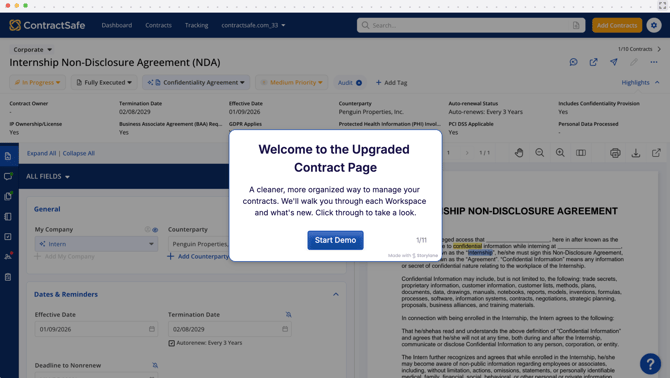The image size is (670, 378).
Task: Select the document workspace sidebar icon
Action: [8, 156]
